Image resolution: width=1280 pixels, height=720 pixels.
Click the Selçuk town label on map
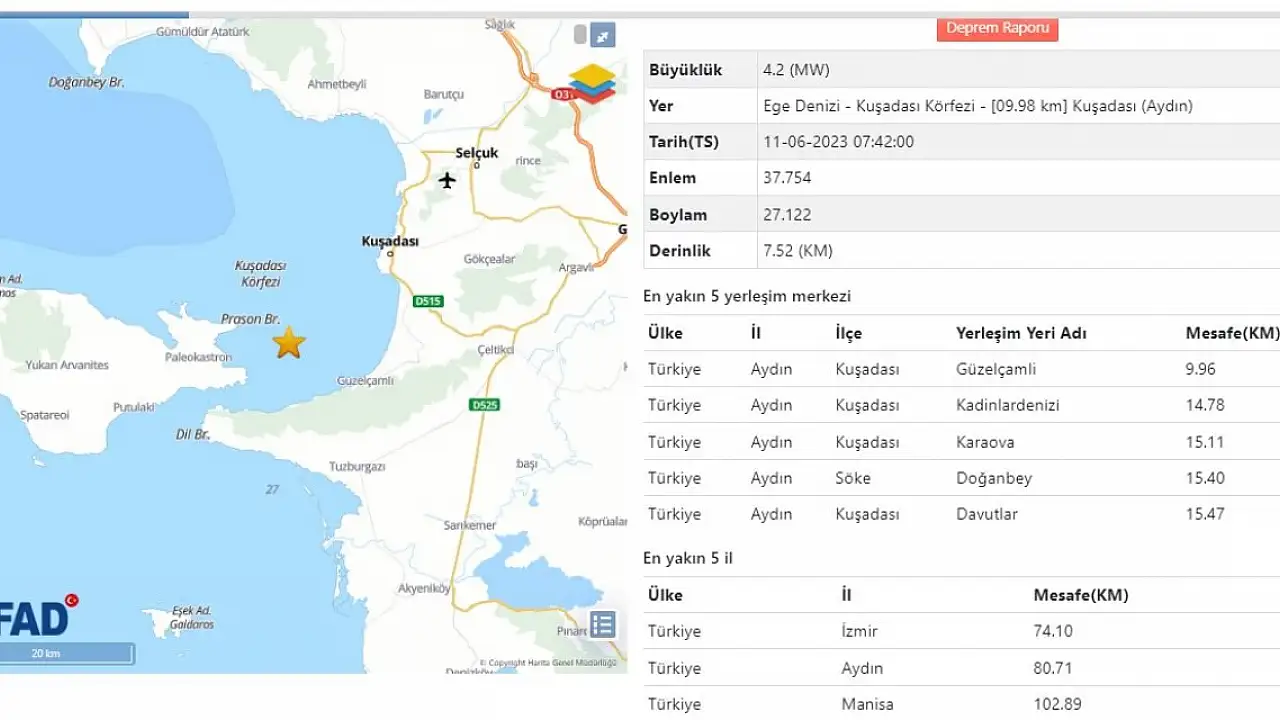click(x=476, y=153)
